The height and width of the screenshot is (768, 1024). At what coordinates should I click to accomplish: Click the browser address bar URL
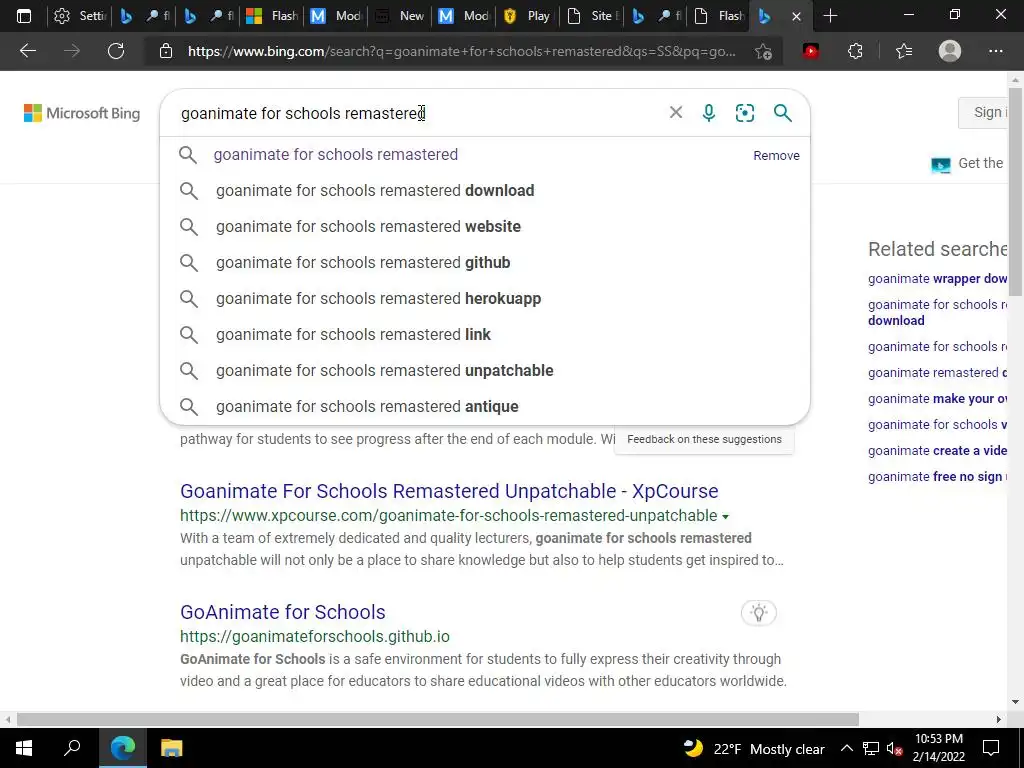(x=461, y=51)
